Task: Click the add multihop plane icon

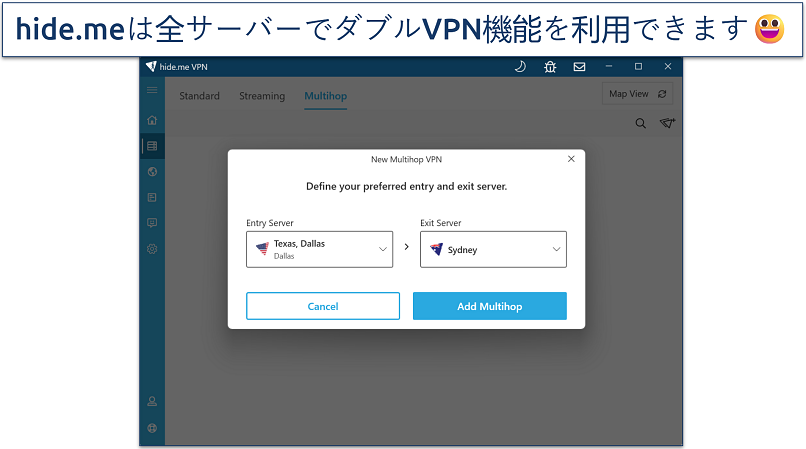Action: pos(667,124)
